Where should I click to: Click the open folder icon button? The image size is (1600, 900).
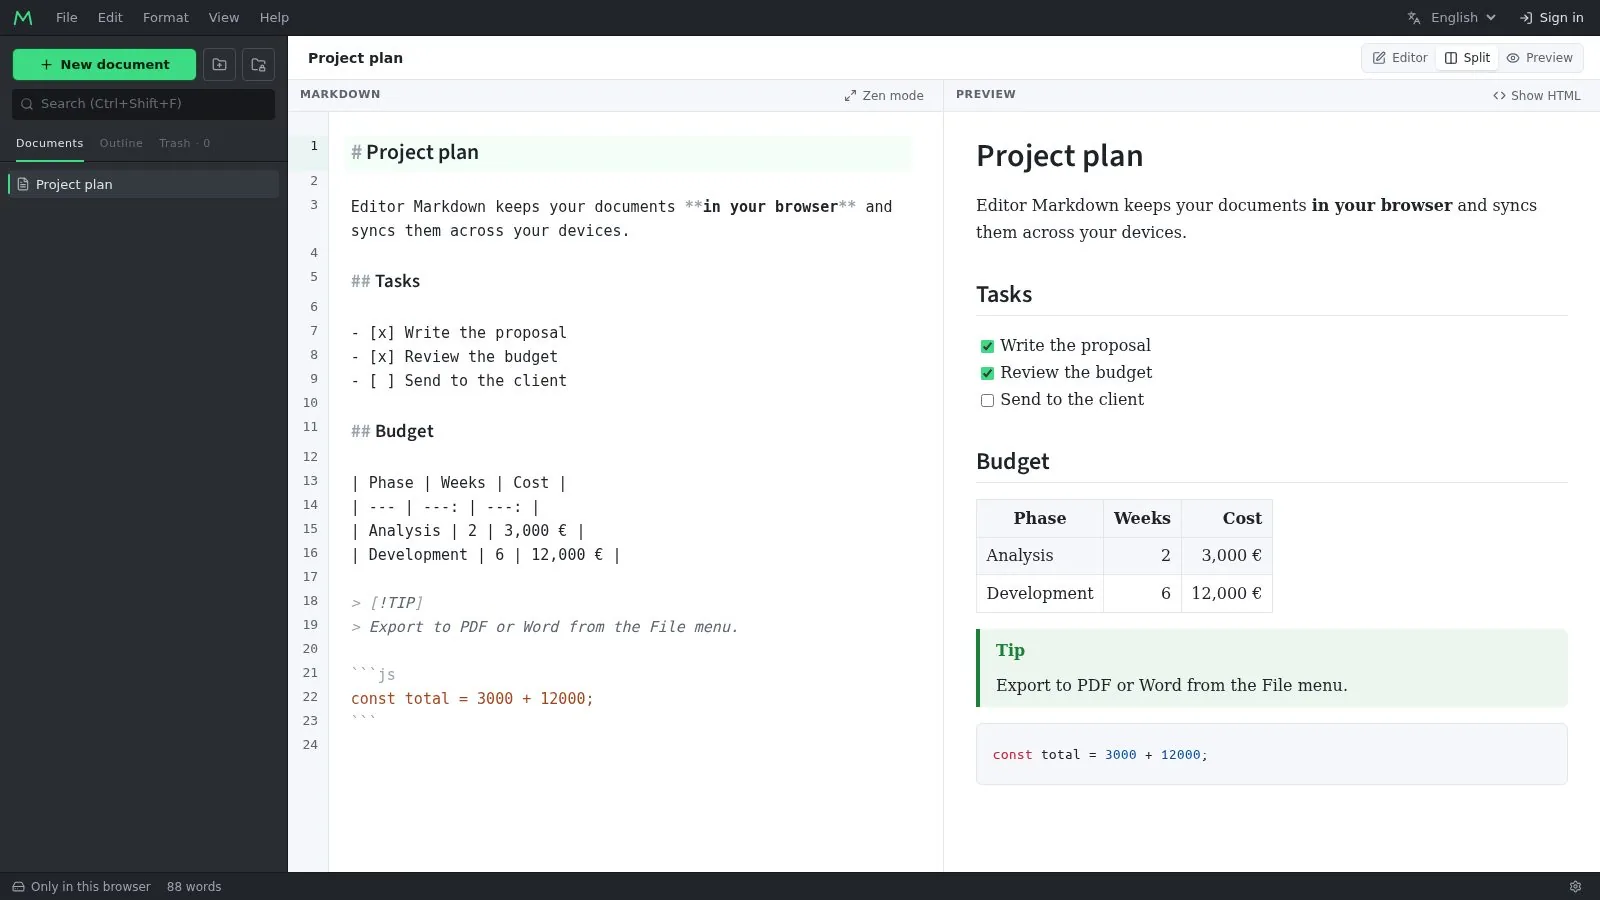click(258, 65)
